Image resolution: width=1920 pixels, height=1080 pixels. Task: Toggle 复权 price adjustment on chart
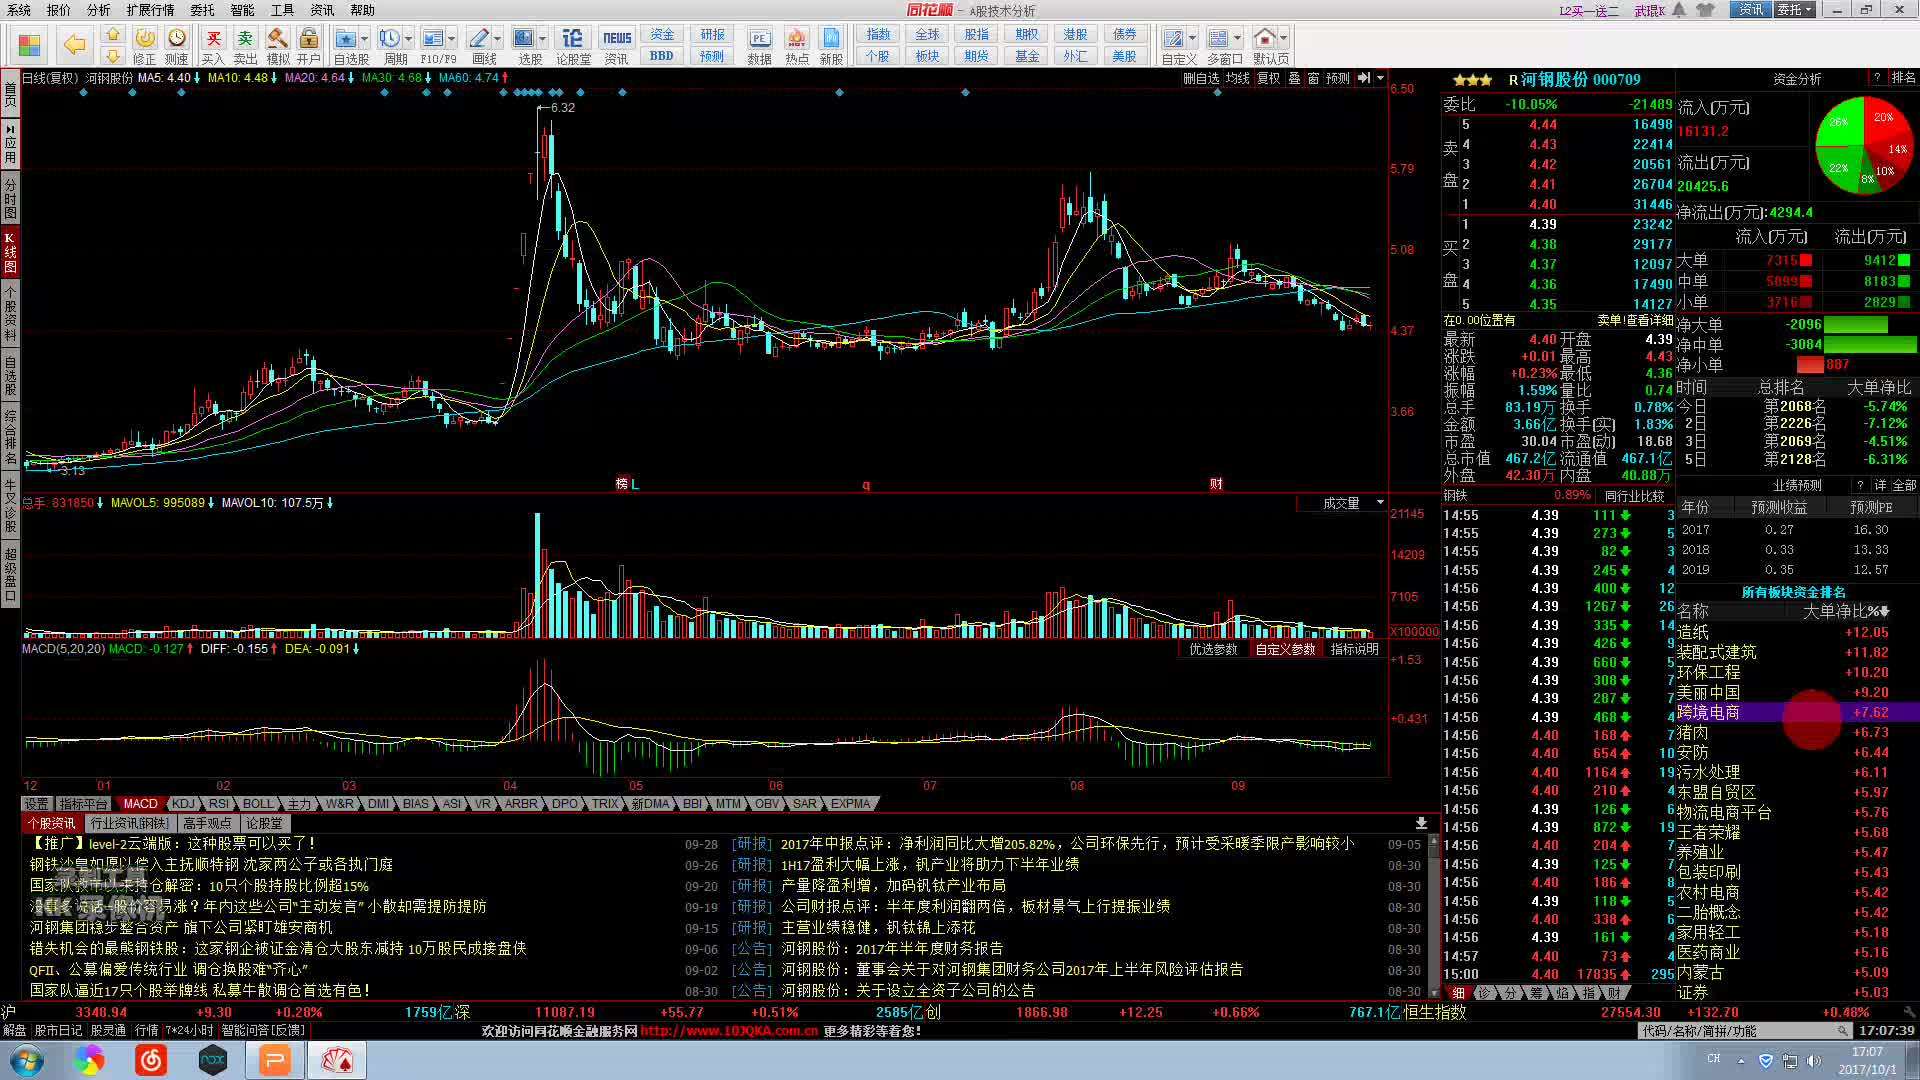[1268, 78]
